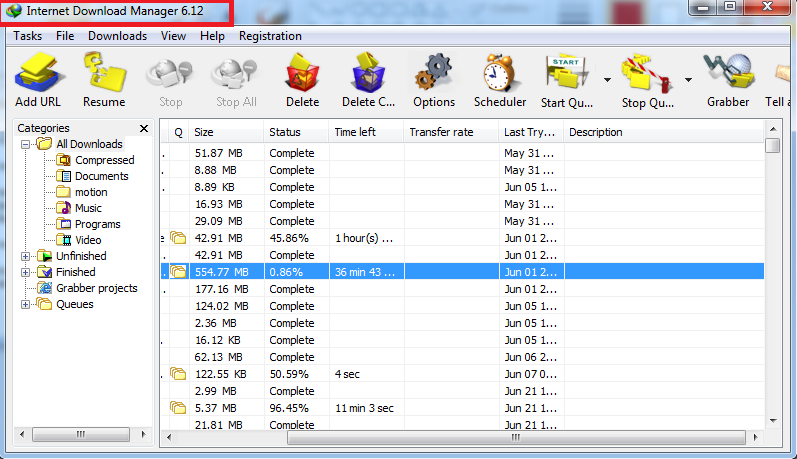Click the 11 min 3 sec cell
Viewport: 797px width, 459px height.
coord(364,408)
